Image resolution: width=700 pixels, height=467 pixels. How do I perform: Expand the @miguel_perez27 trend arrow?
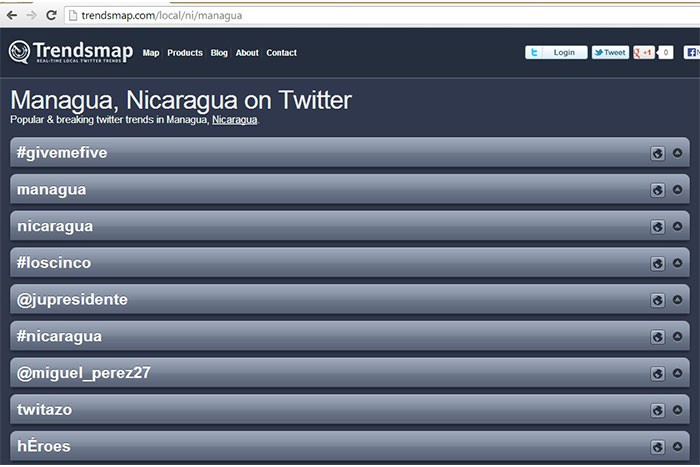pos(677,372)
